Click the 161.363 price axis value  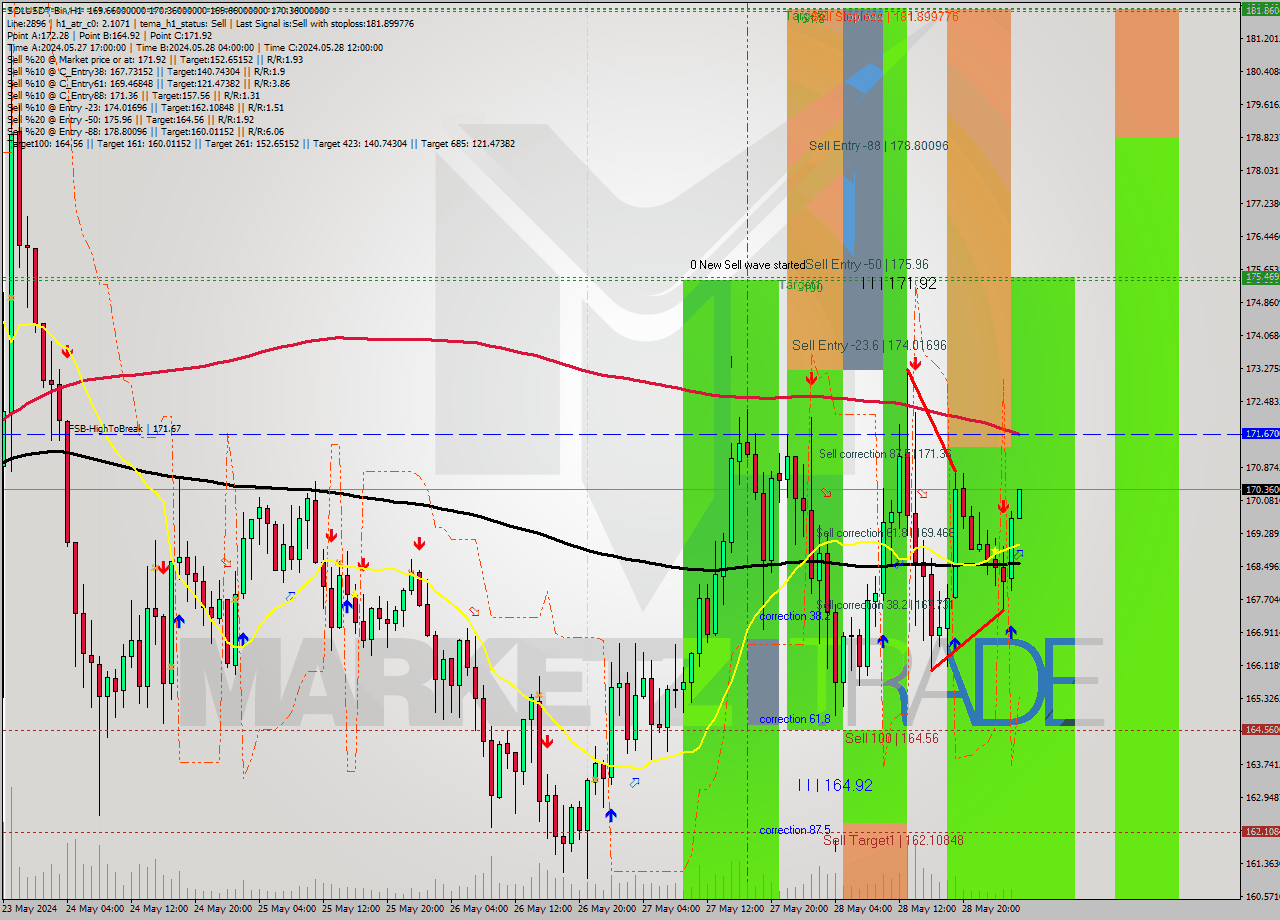pos(1261,863)
